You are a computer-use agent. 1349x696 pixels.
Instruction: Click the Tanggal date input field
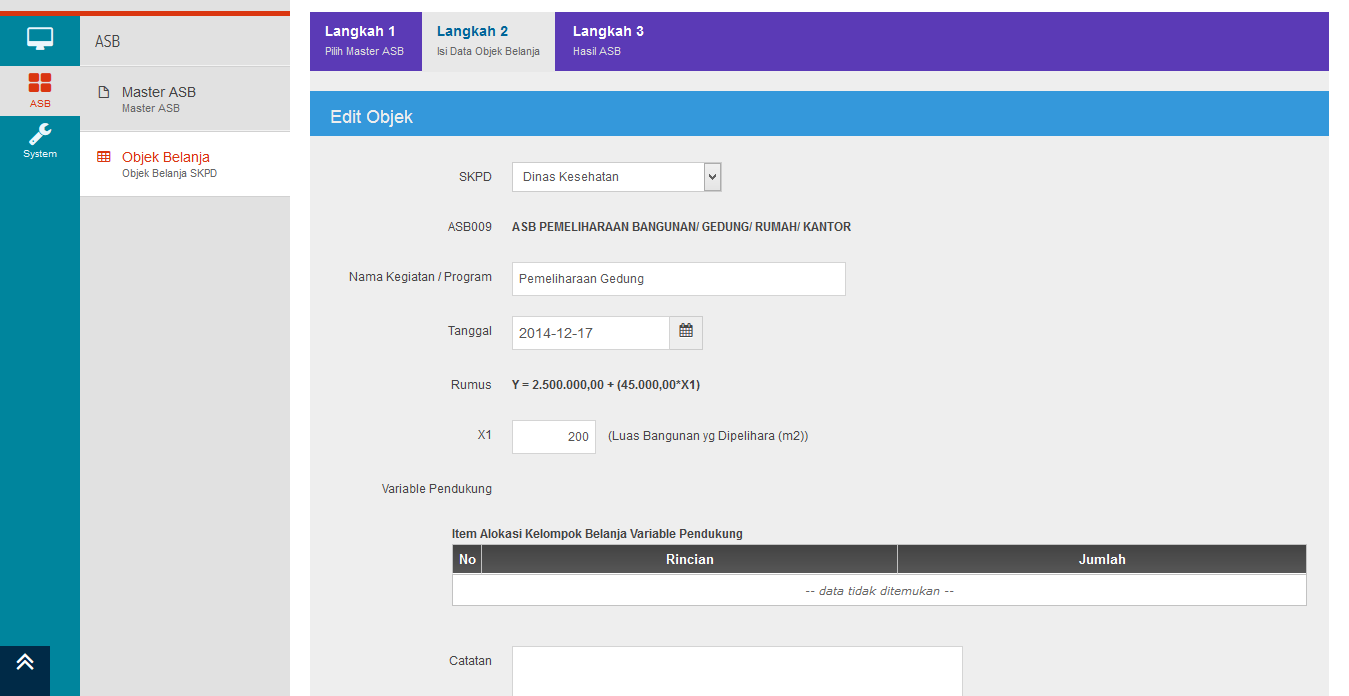coord(590,333)
